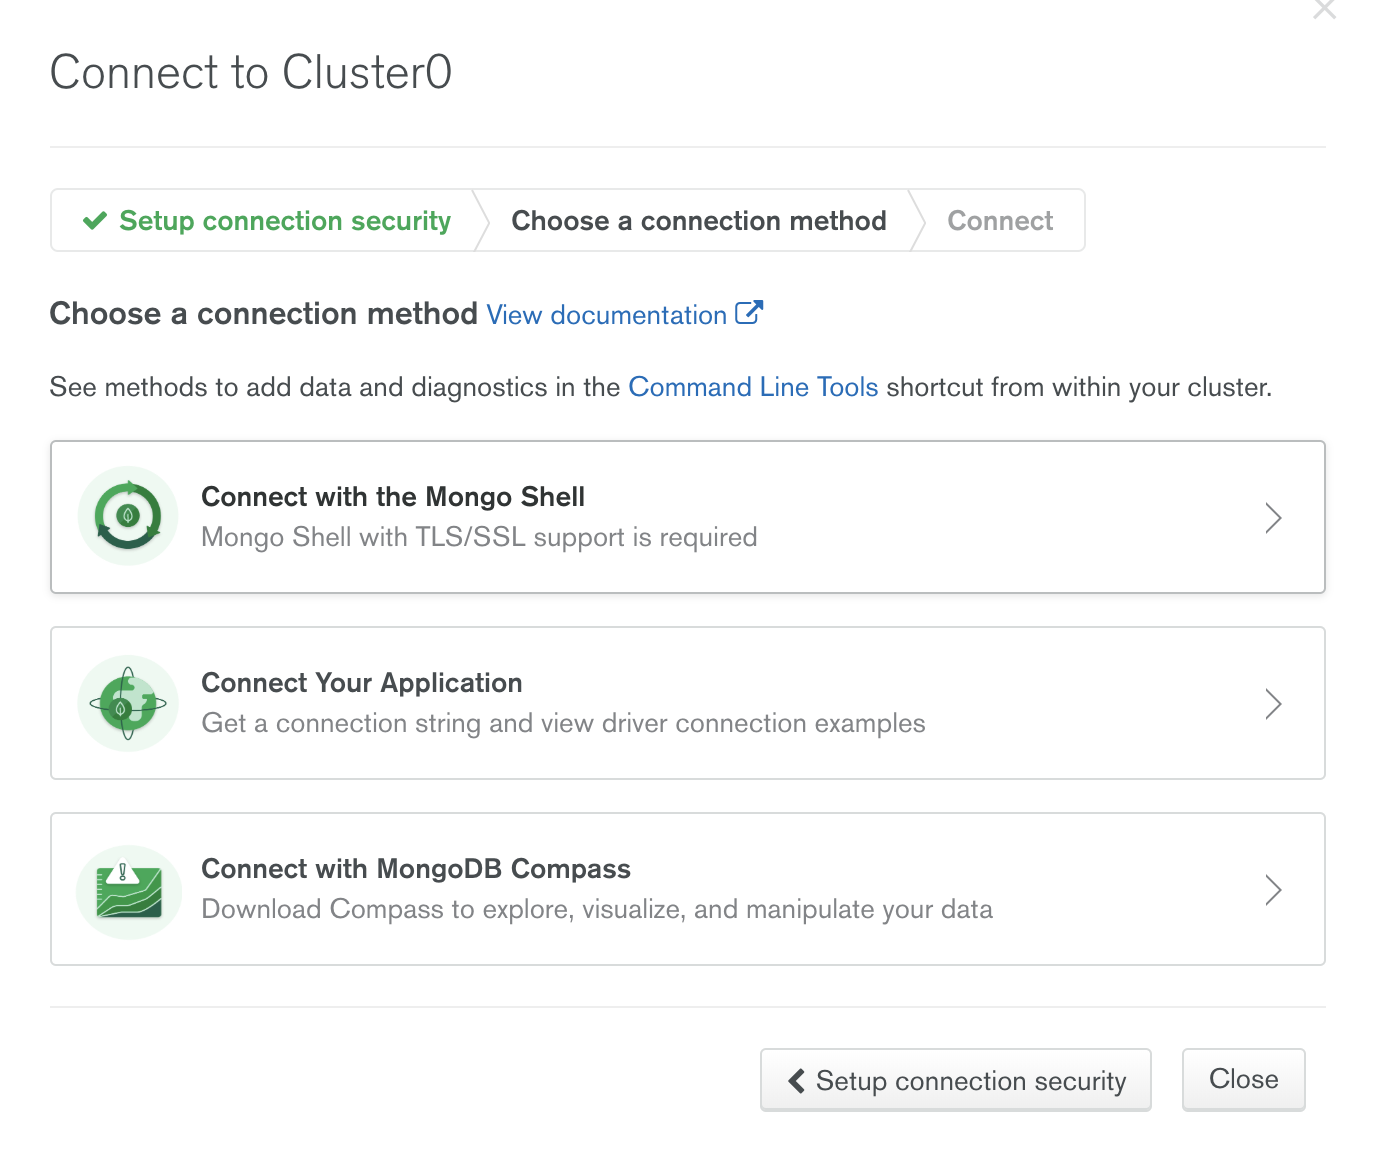Jump to the Connect step tab
The width and height of the screenshot is (1382, 1158).
(x=1000, y=220)
